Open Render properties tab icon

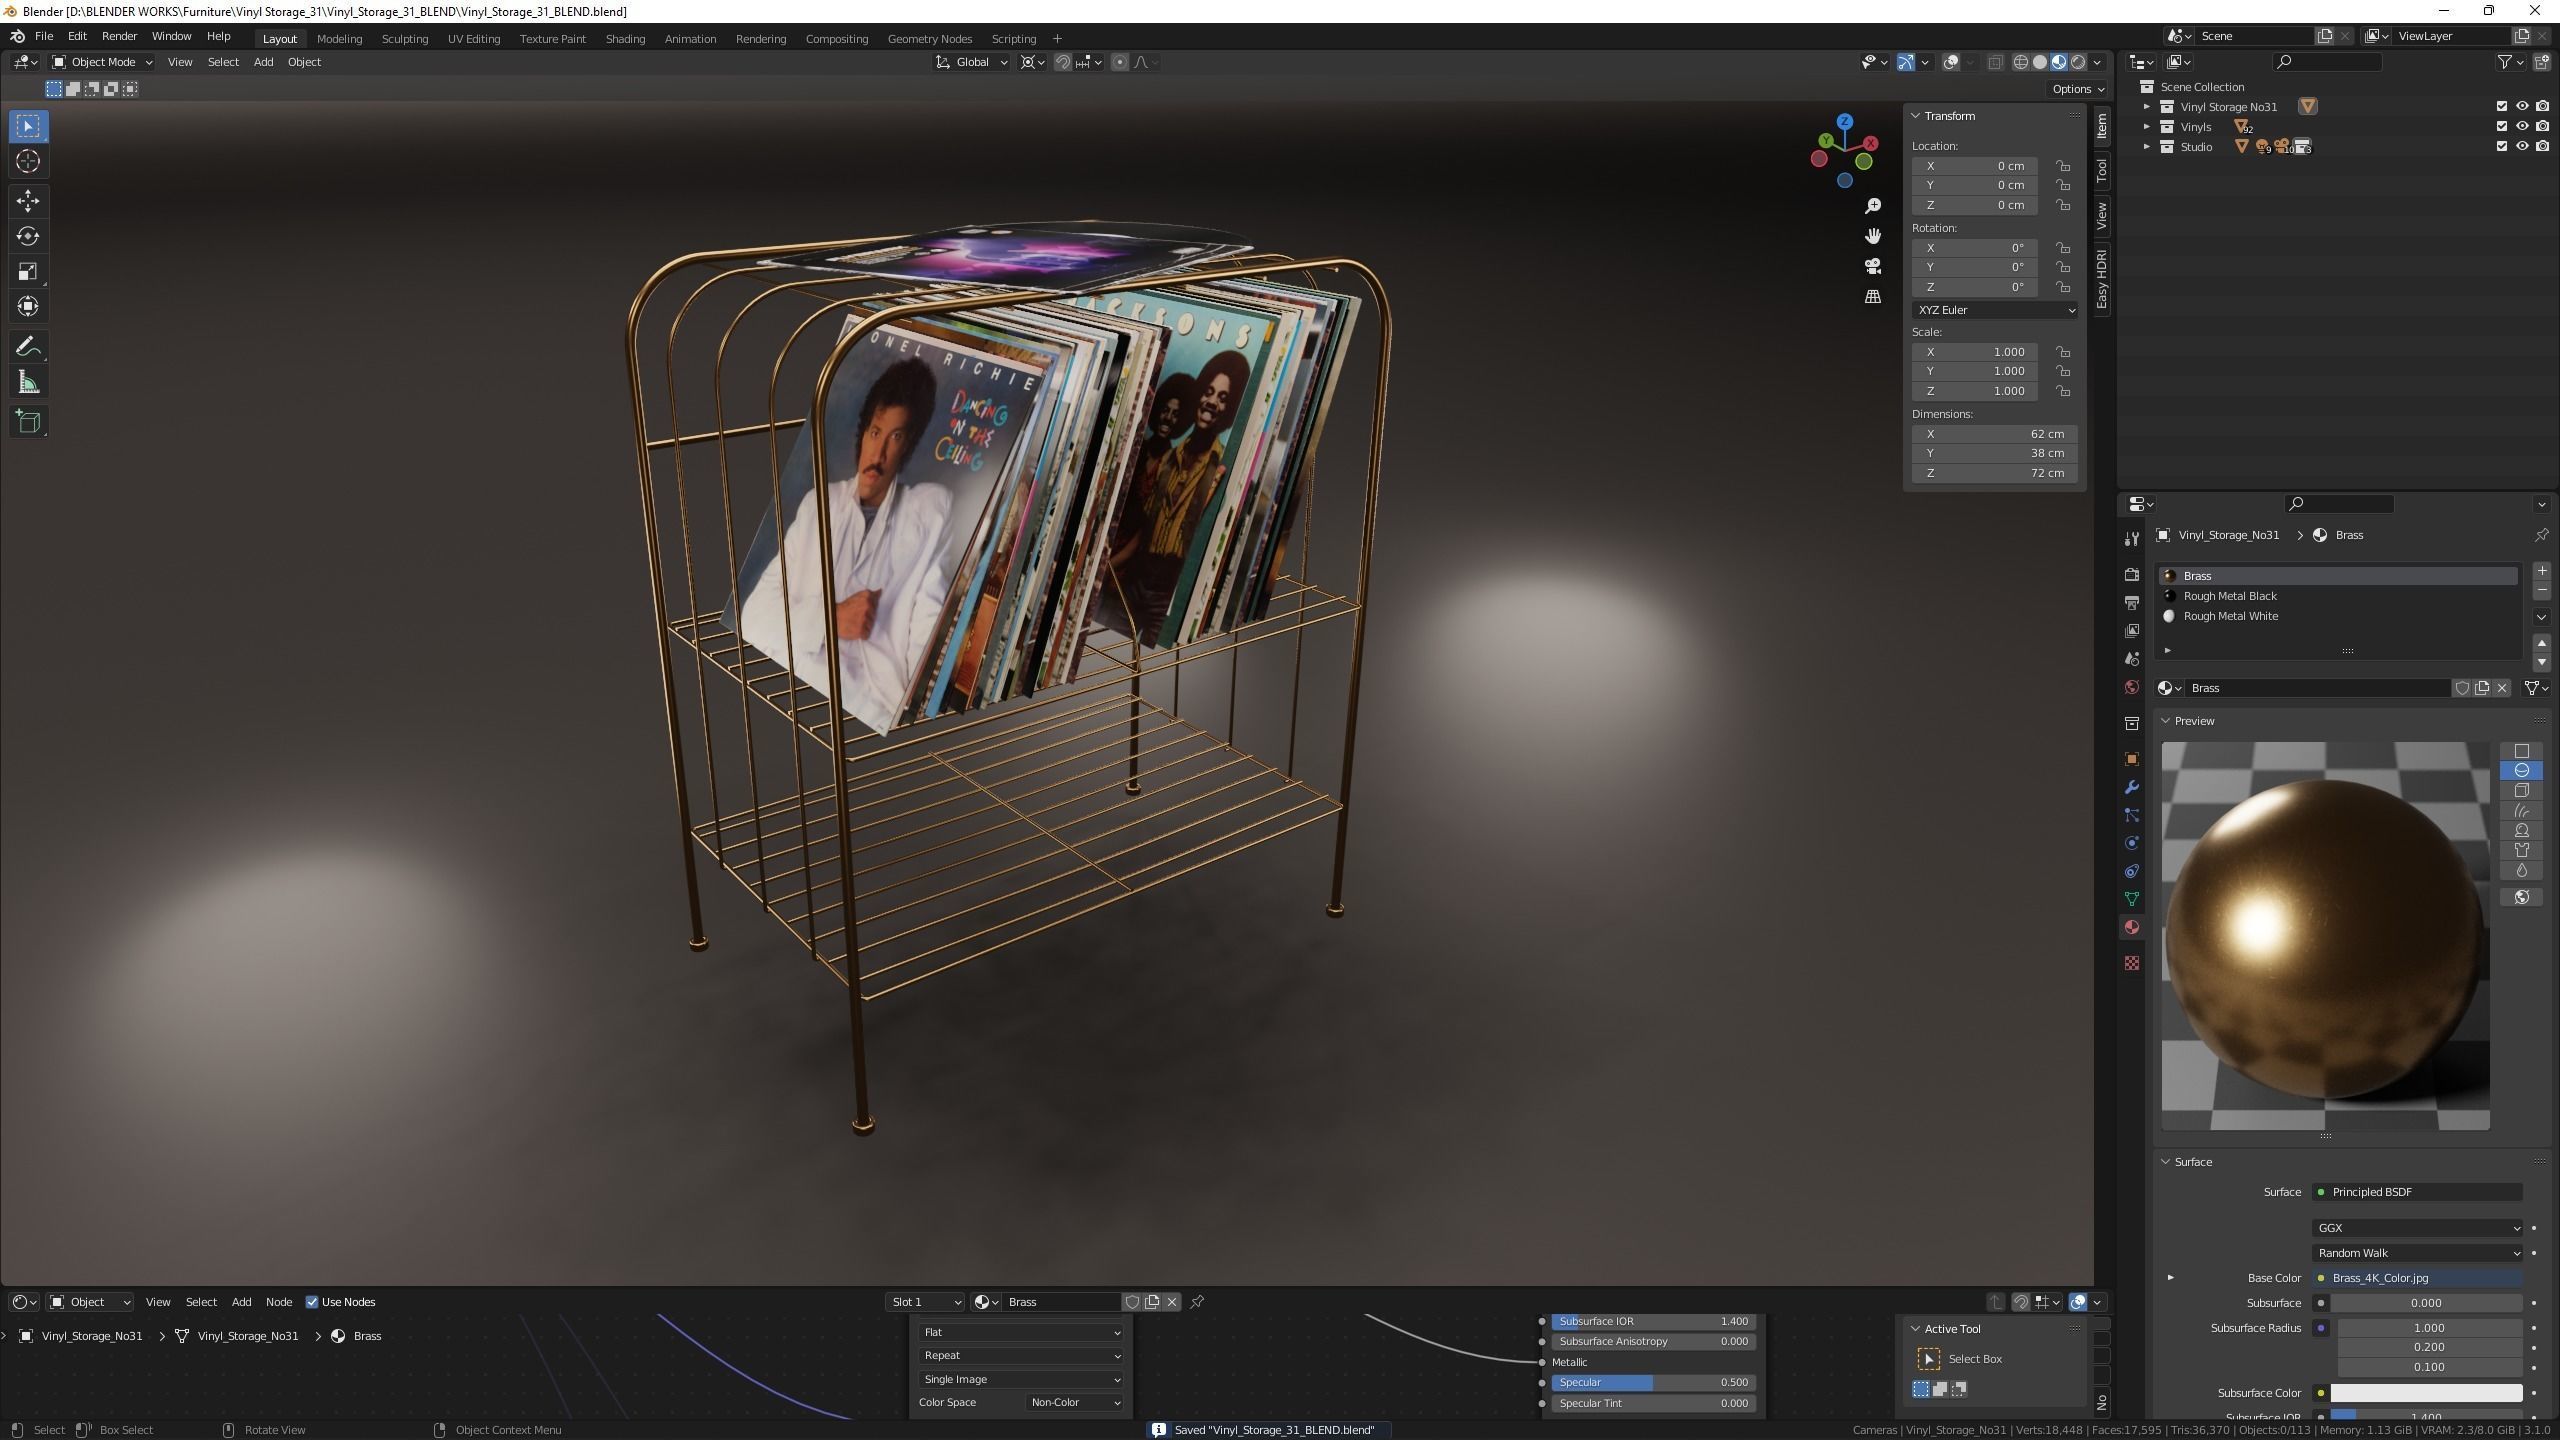(2132, 575)
